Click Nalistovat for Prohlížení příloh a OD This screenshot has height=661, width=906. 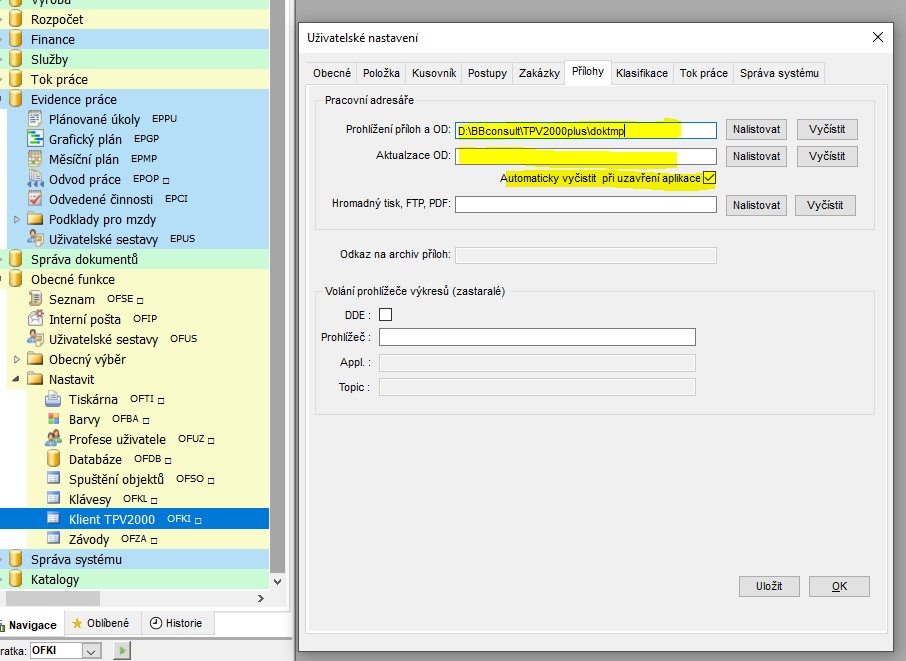tap(756, 129)
